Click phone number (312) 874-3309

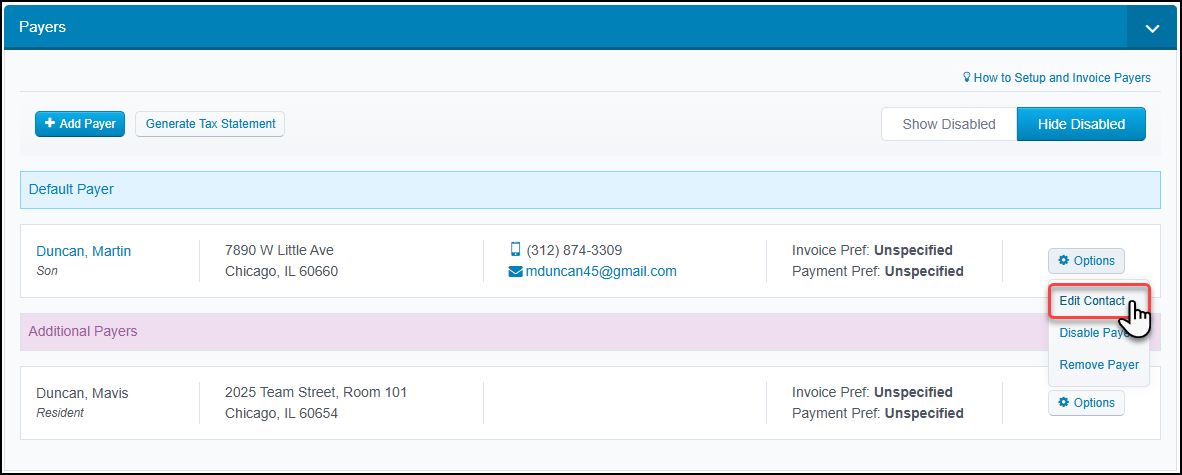[x=574, y=250]
